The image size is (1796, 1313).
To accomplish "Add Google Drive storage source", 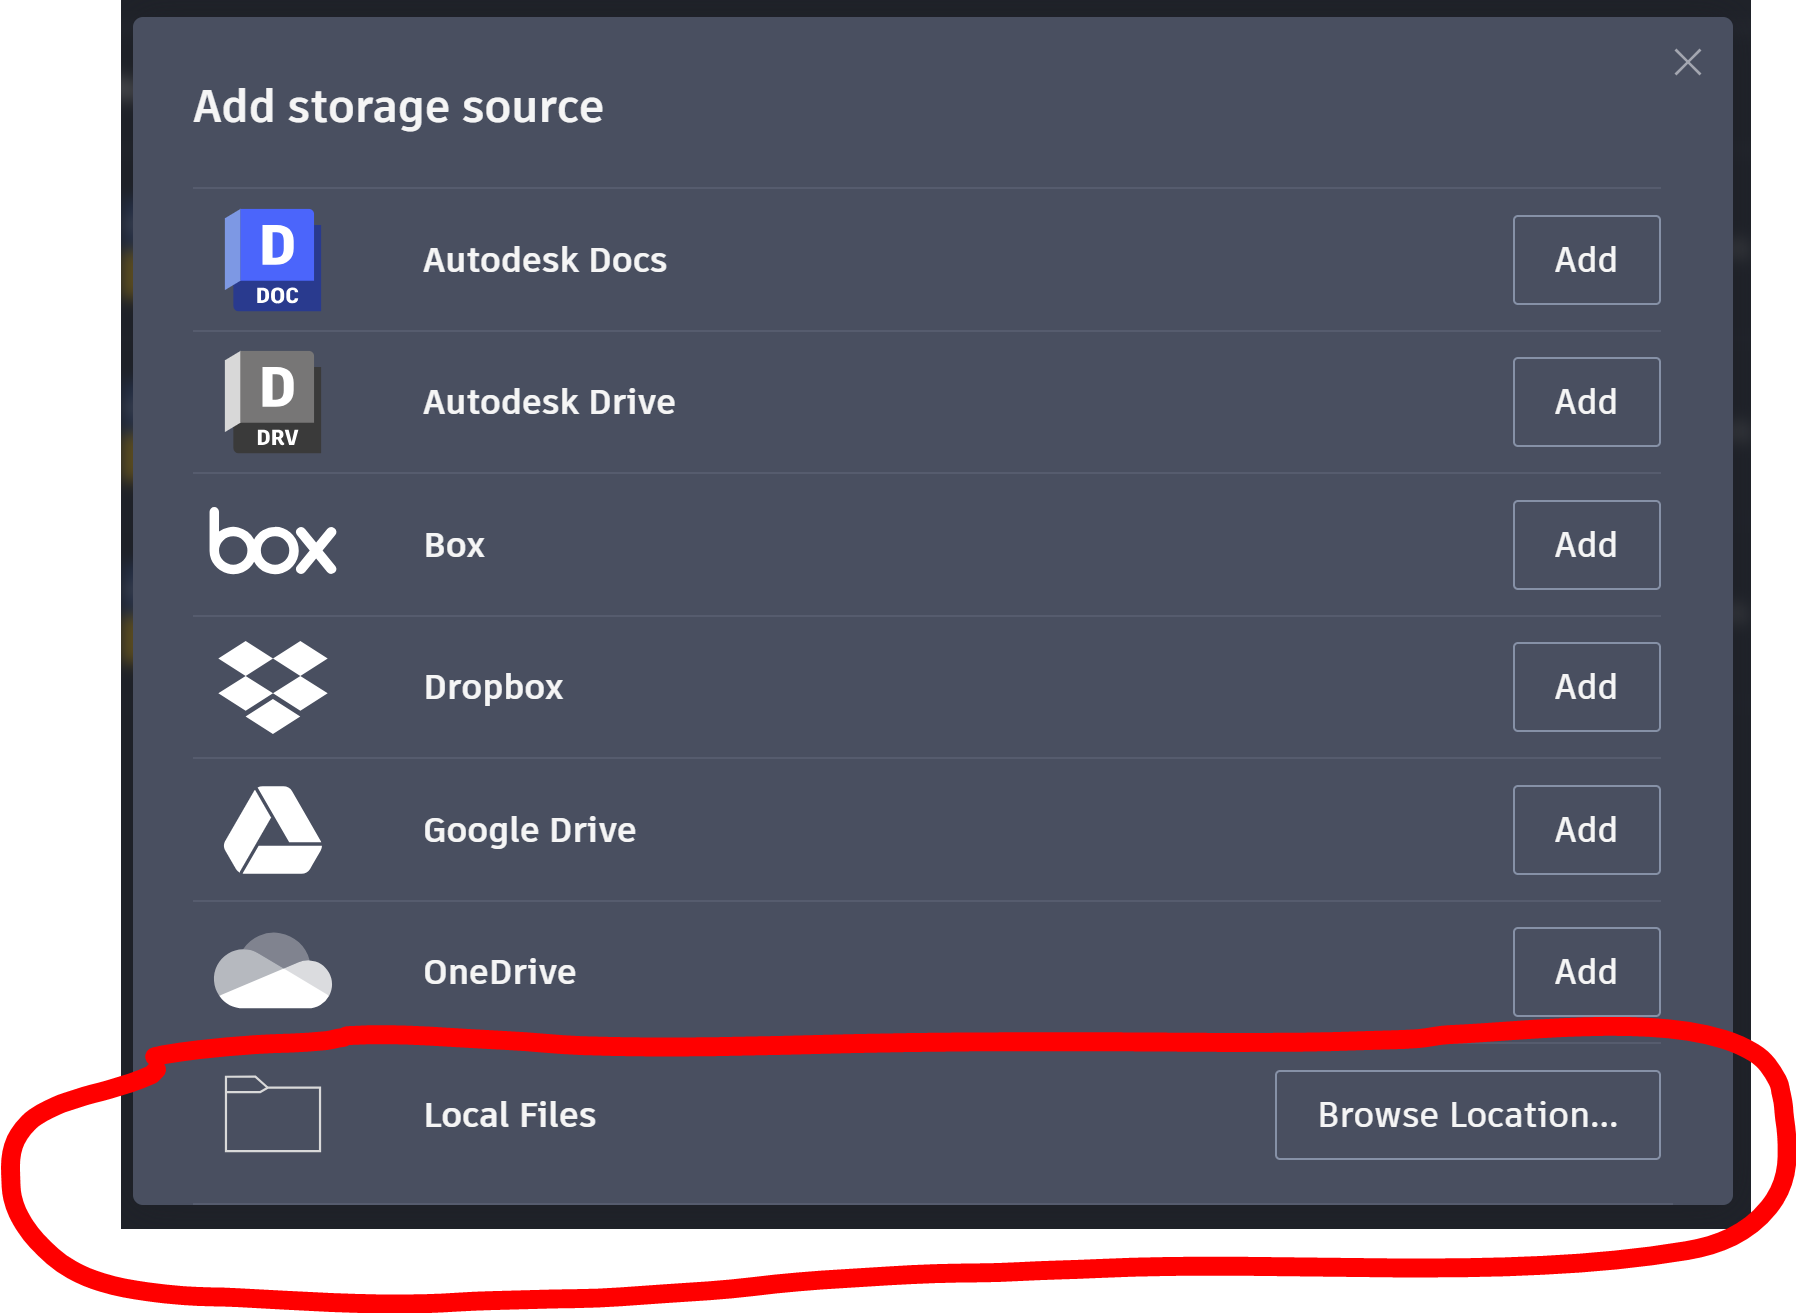I will coord(1587,830).
